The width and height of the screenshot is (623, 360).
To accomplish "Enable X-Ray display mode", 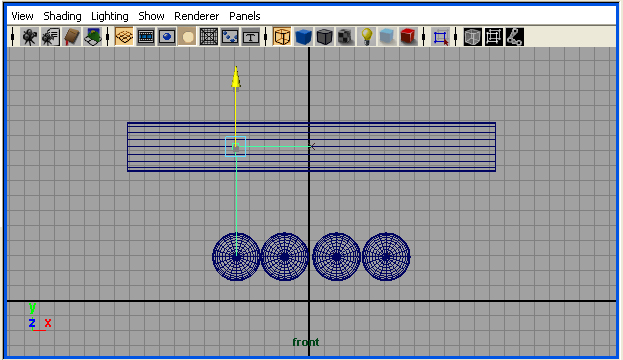I will point(472,37).
